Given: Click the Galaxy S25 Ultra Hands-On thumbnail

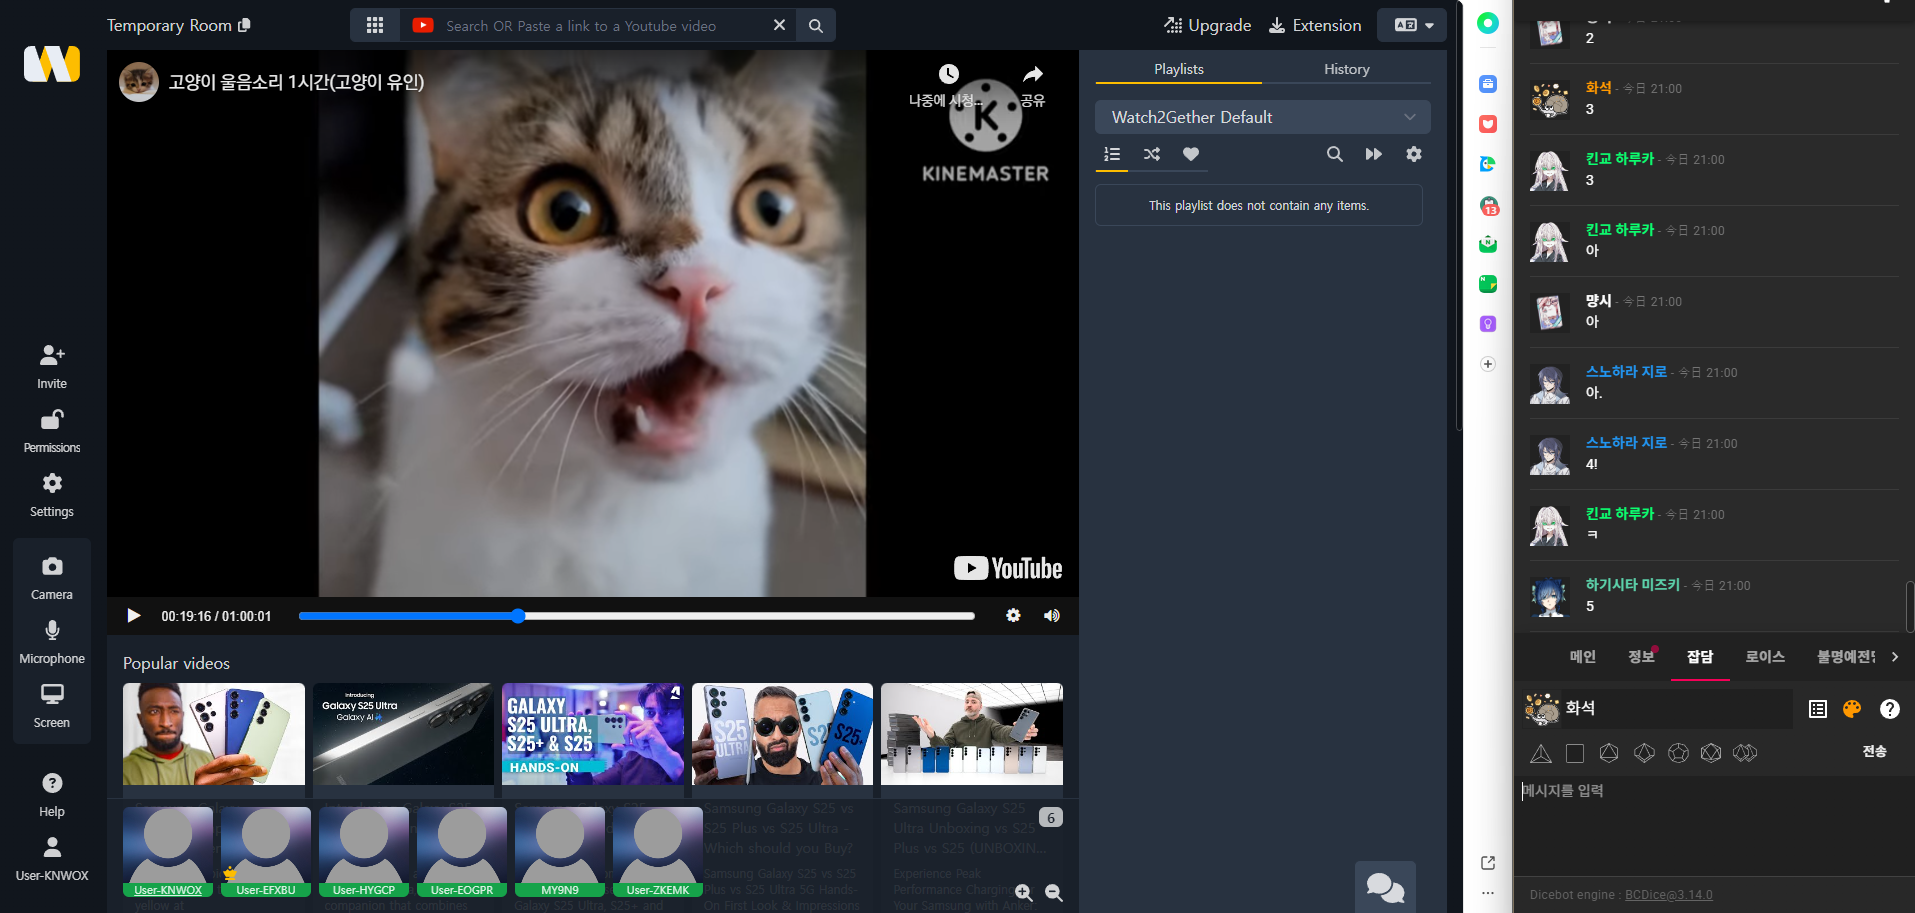Looking at the screenshot, I should pos(592,733).
